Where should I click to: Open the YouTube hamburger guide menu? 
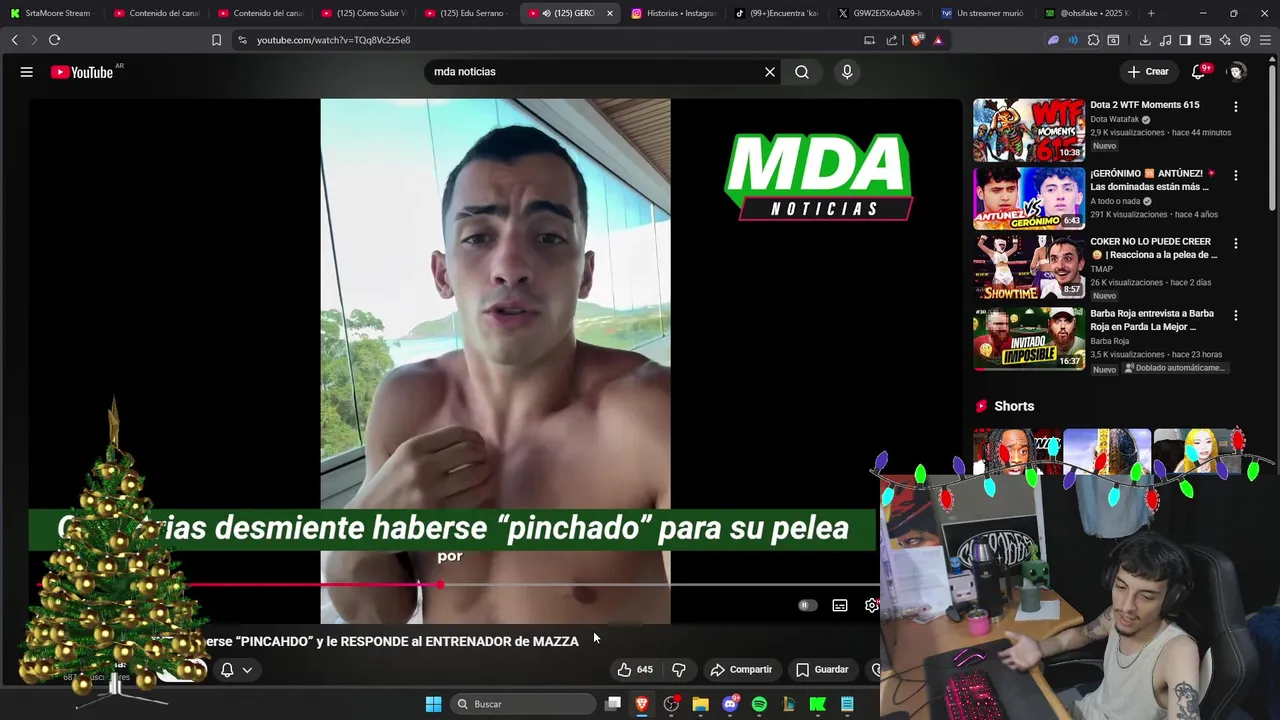27,72
